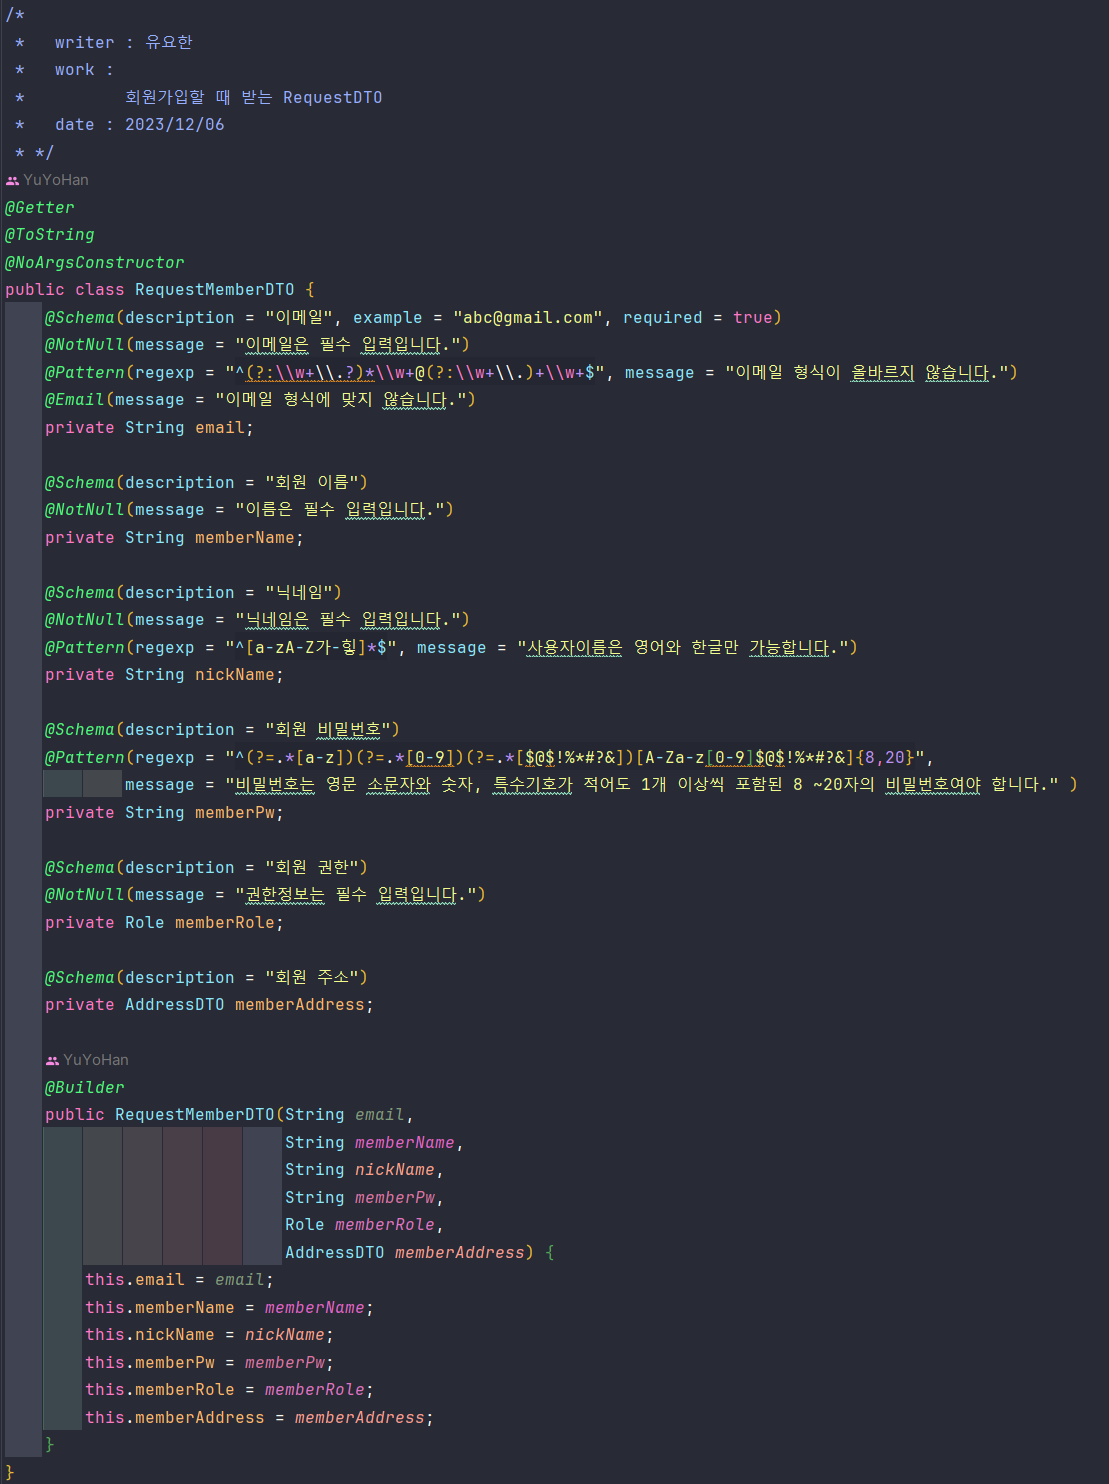
Task: Click the "비밀번호는 영문 소문자와..." message string
Action: (x=641, y=785)
